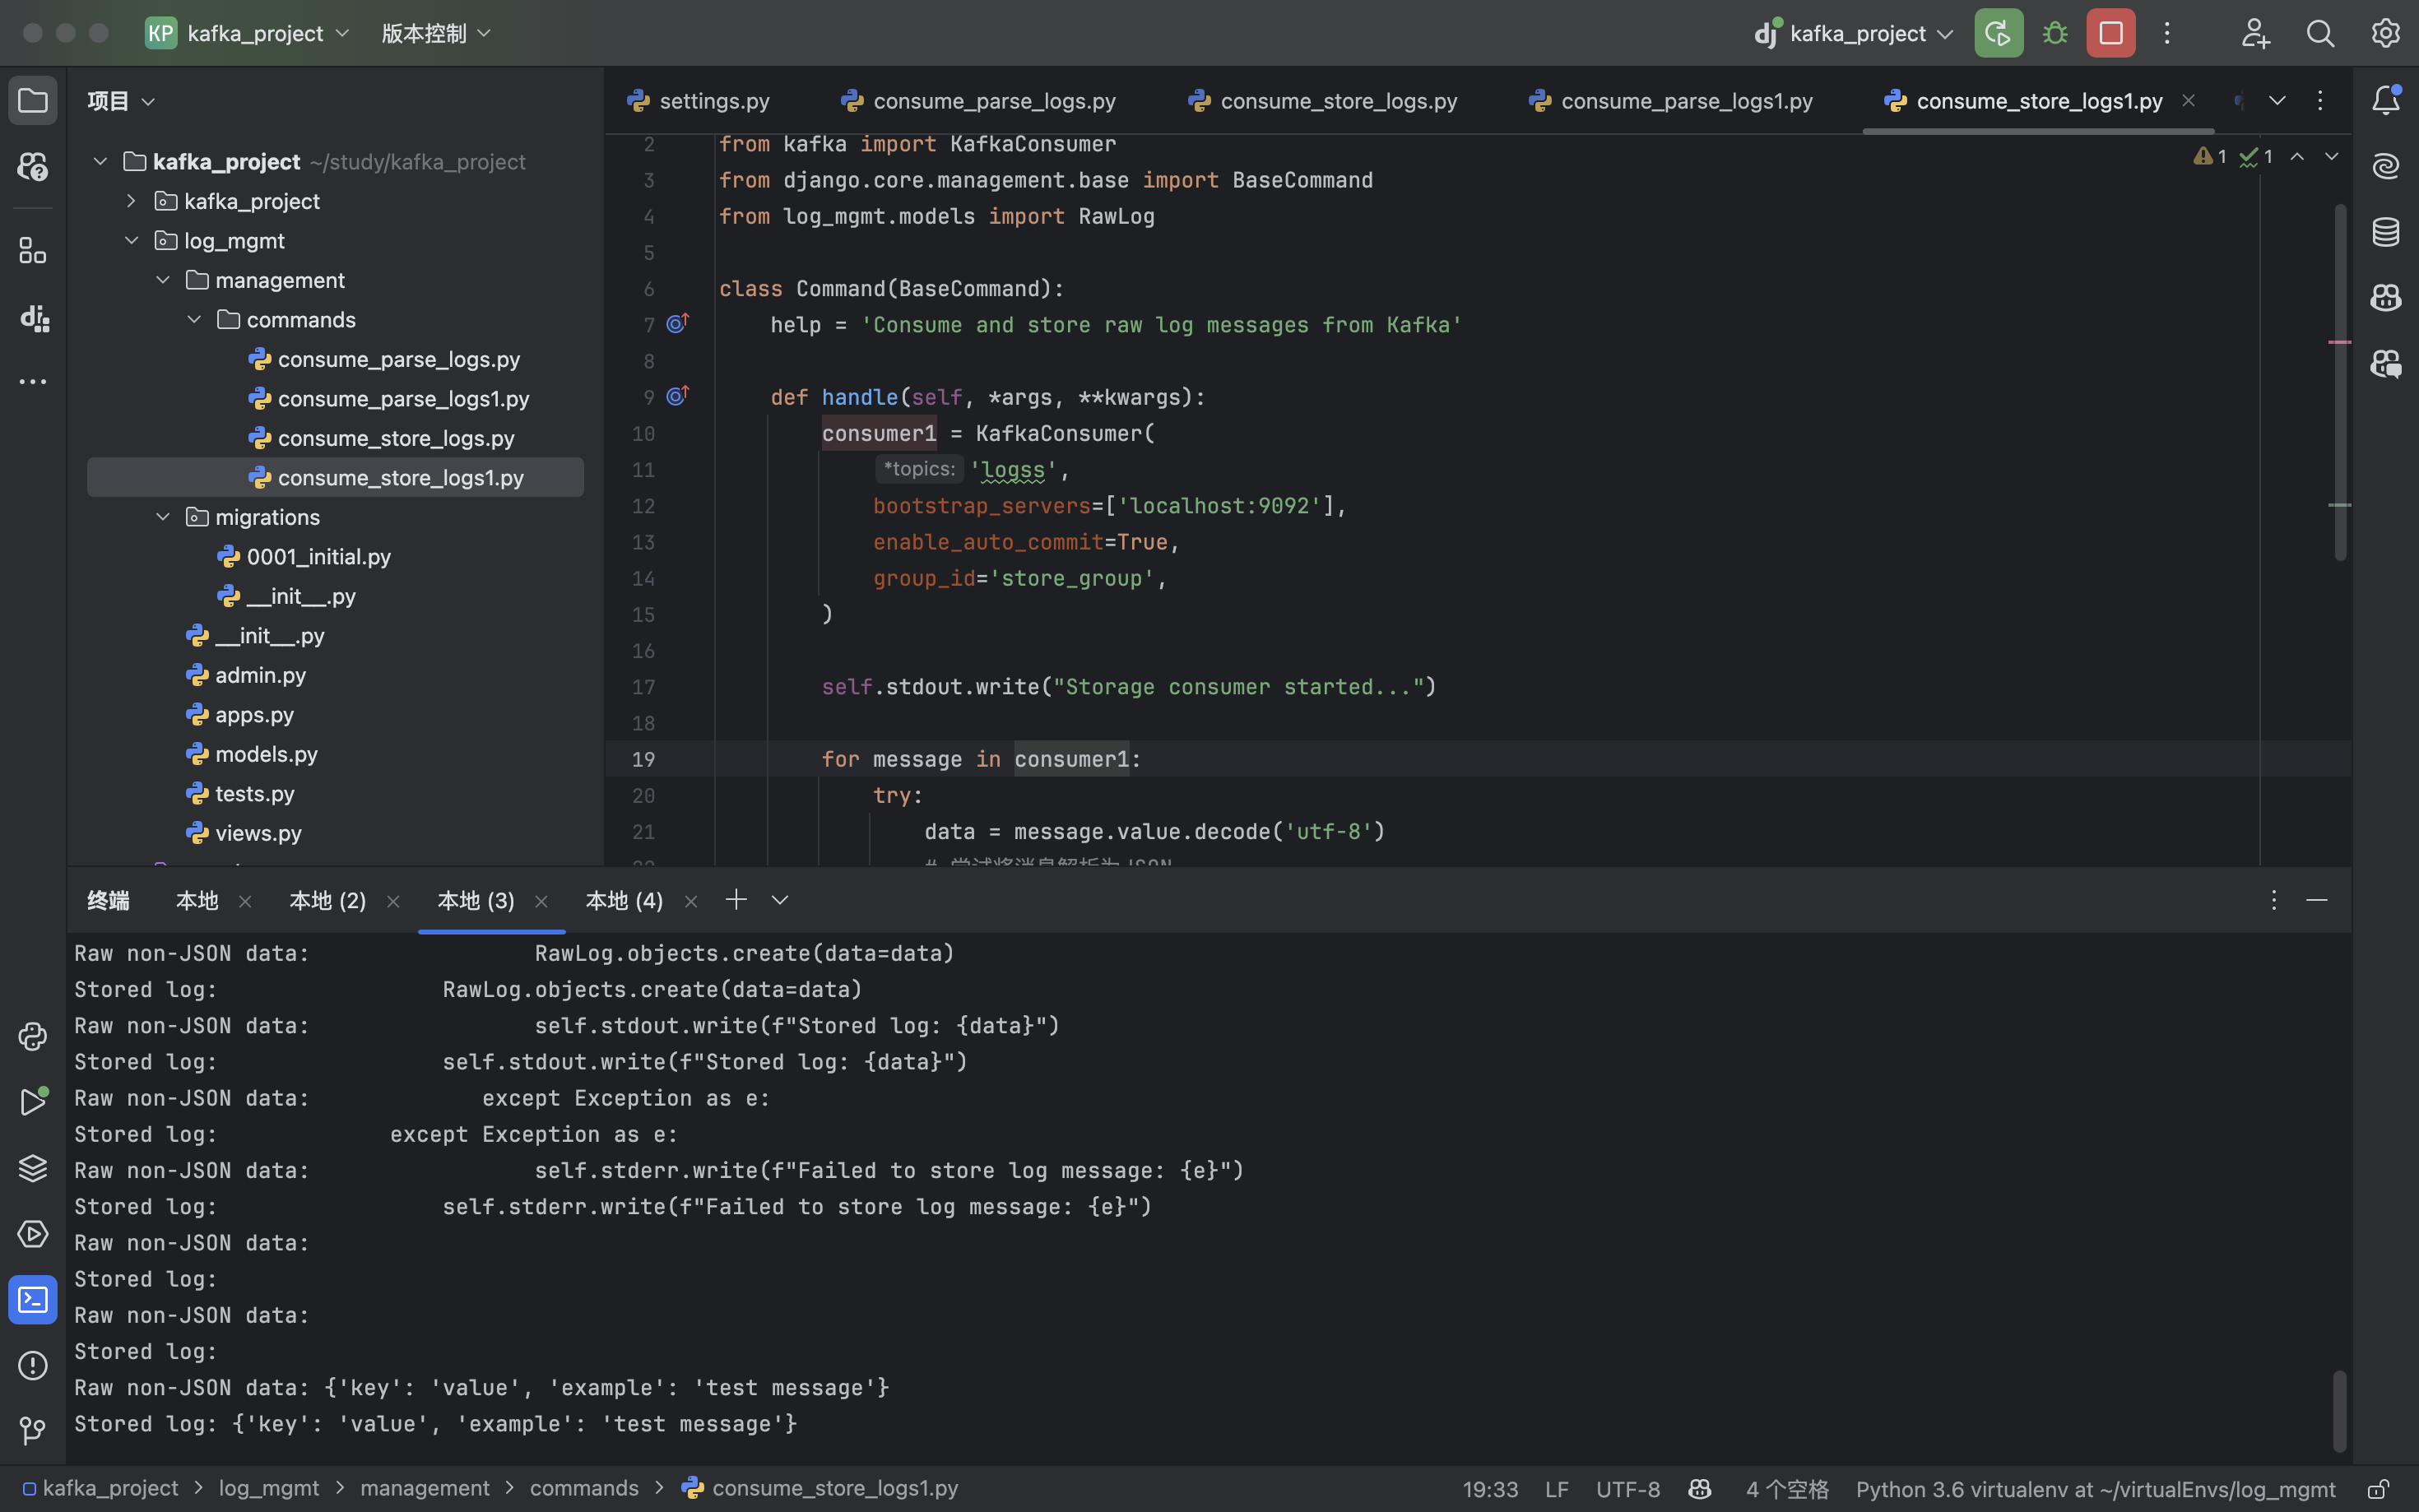The width and height of the screenshot is (2419, 1512).
Task: Open the Problems tool window
Action: [32, 1365]
